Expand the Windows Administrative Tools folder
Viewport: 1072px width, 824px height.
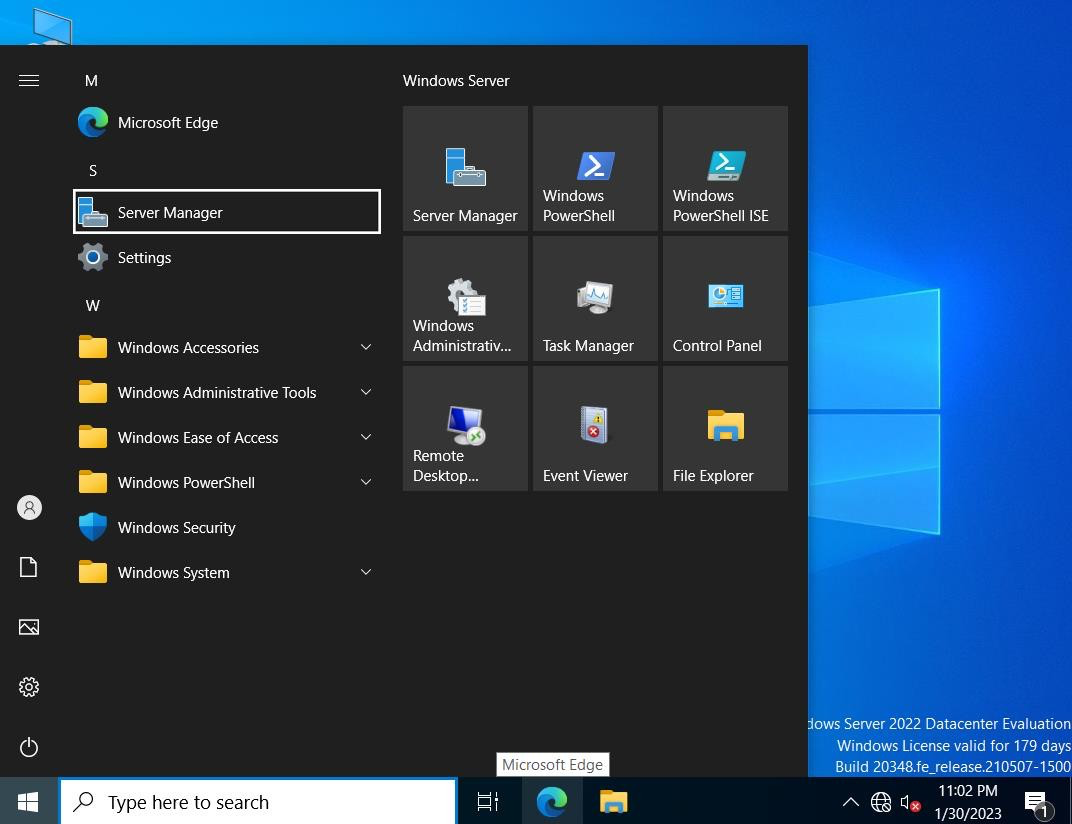226,393
